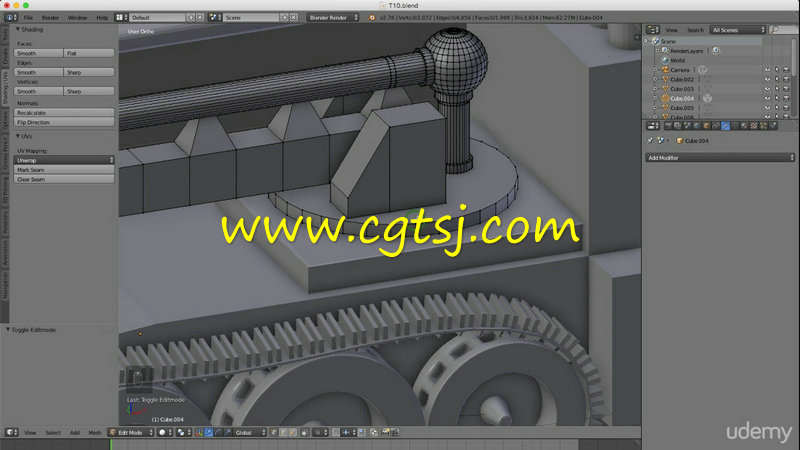
Task: Delete the Default screen layout
Action: coord(200,17)
